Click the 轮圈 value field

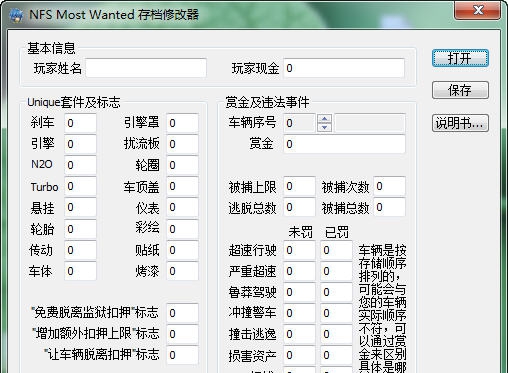coord(182,165)
